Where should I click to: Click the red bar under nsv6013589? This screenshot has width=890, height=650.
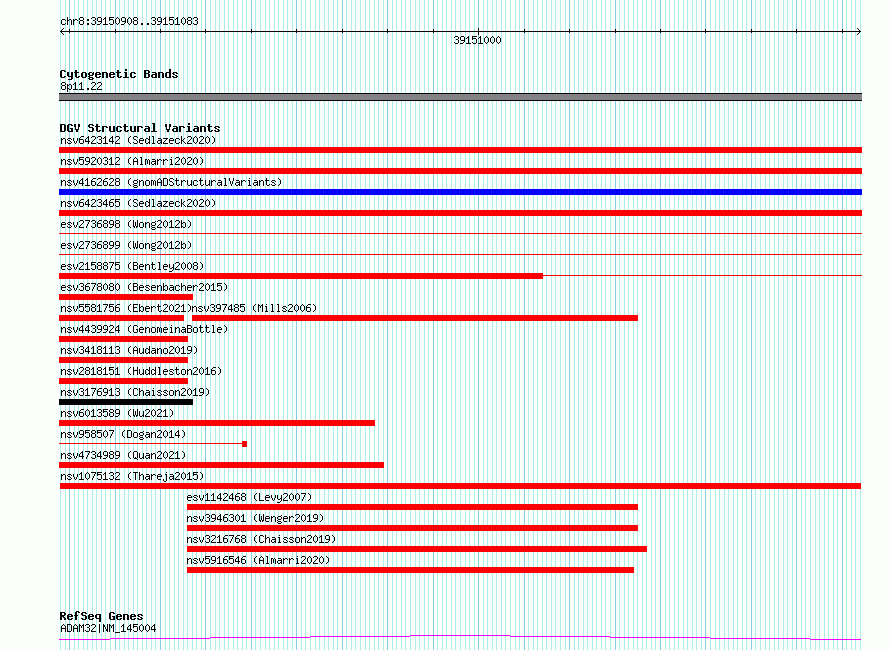click(x=217, y=423)
